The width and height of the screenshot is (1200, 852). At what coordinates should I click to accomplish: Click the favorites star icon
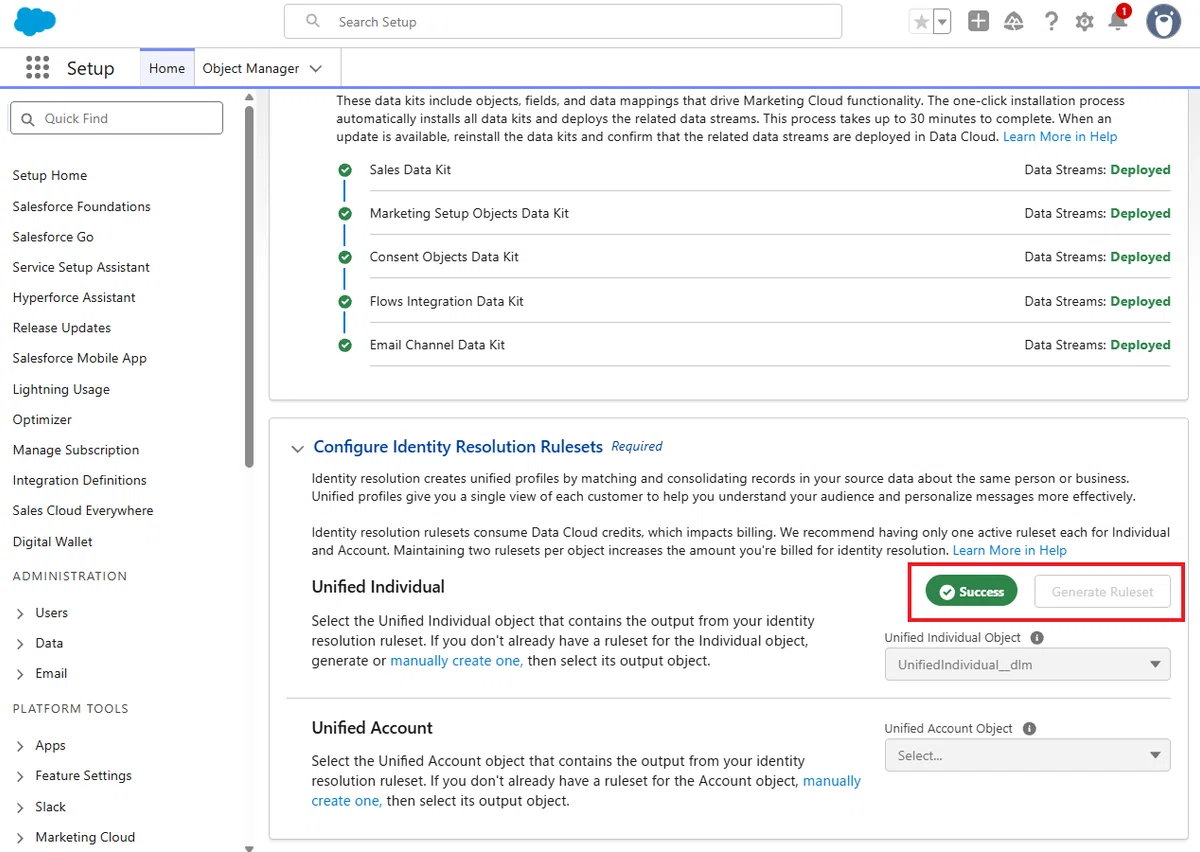pos(921,22)
